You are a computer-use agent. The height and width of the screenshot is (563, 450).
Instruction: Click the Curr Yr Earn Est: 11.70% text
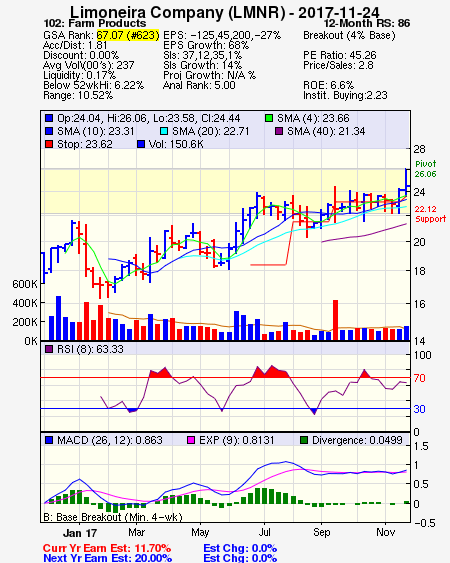click(x=107, y=548)
